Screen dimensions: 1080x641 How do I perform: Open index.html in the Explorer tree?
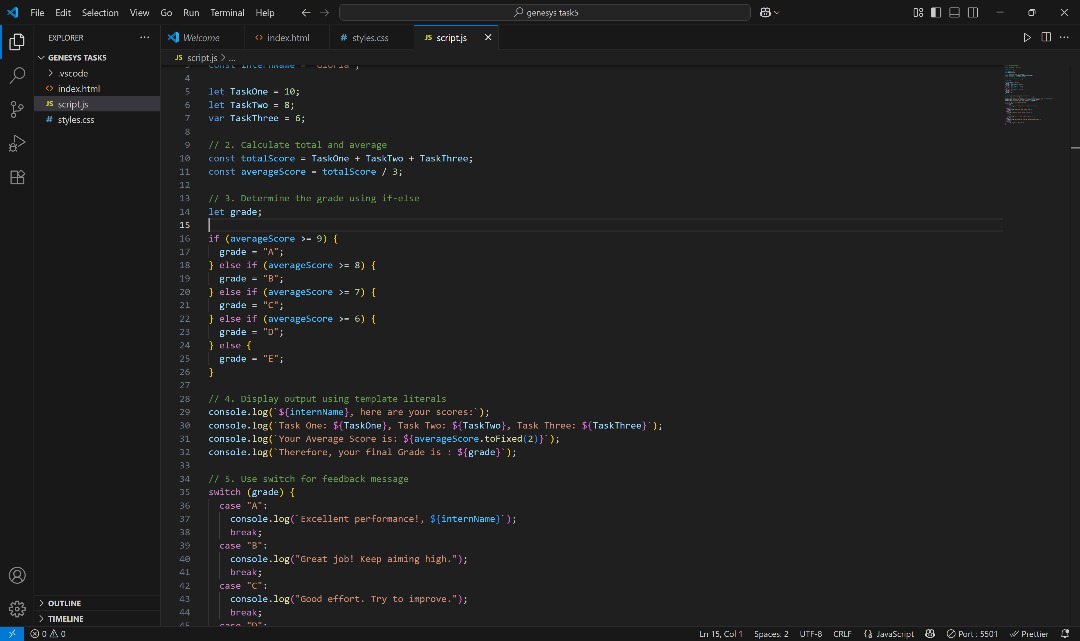(x=97, y=89)
